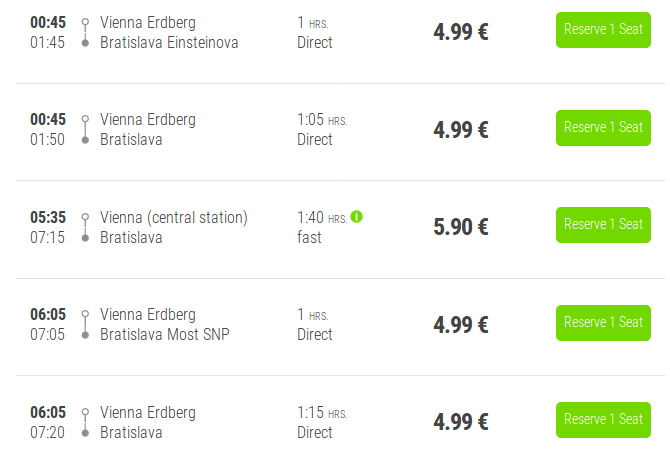Viewport: 670px width, 466px height.
Task: Reserve seat for 05:35 Vienna central station trip
Action: click(x=603, y=225)
